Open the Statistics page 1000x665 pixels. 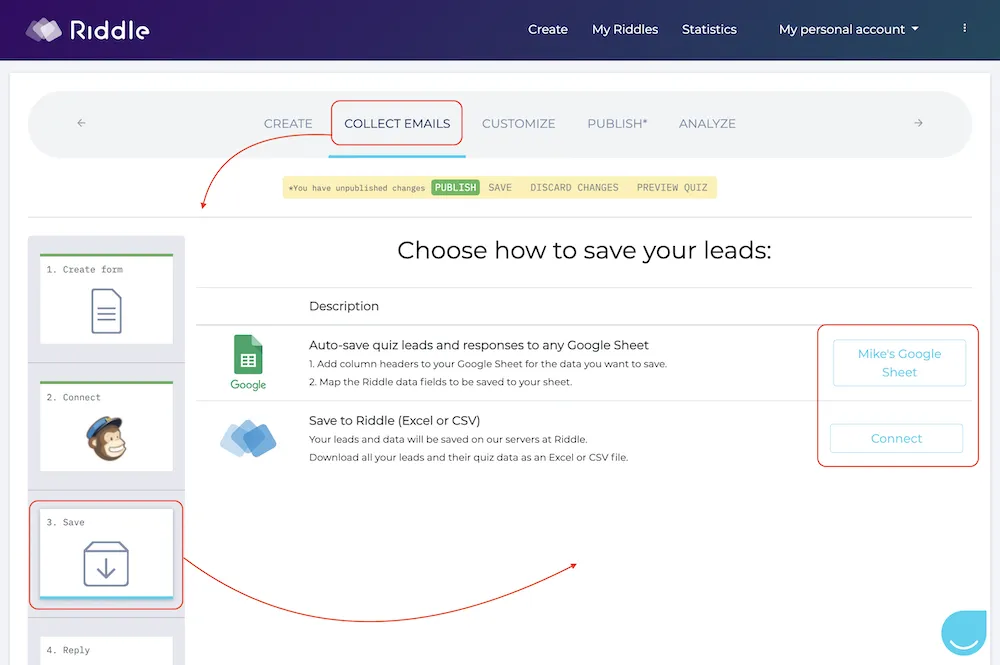709,29
